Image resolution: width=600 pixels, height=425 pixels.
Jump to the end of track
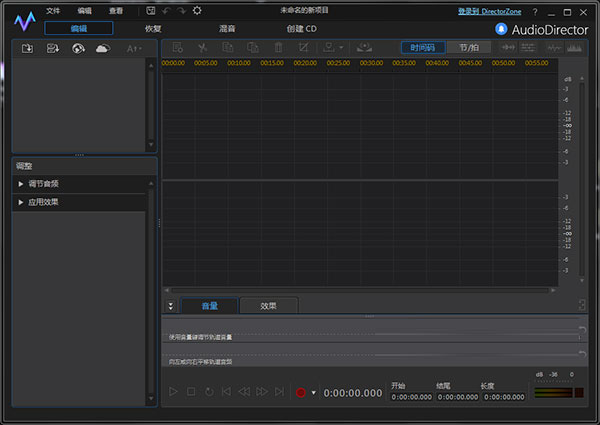tap(280, 392)
